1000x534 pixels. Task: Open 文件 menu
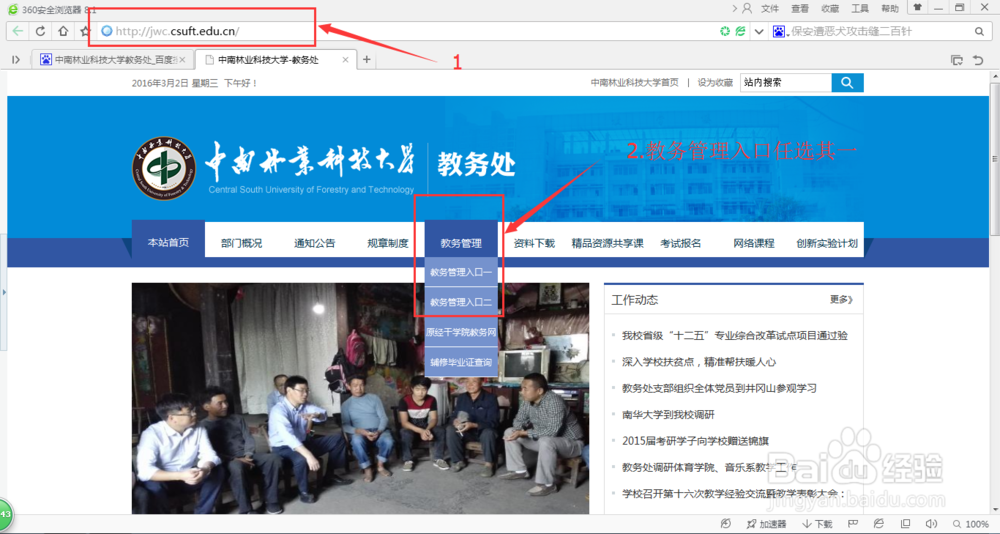[770, 8]
